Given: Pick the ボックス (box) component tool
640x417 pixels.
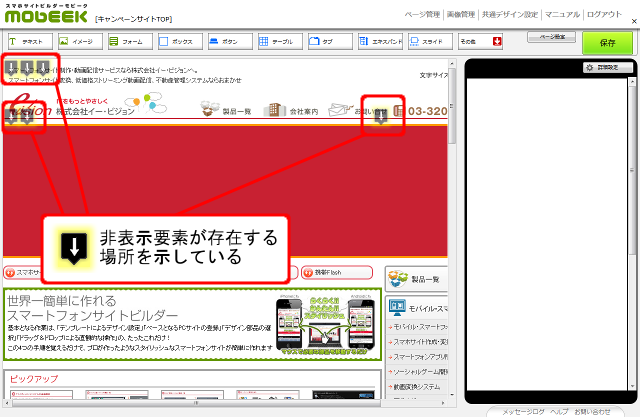Looking at the screenshot, I should click(178, 42).
